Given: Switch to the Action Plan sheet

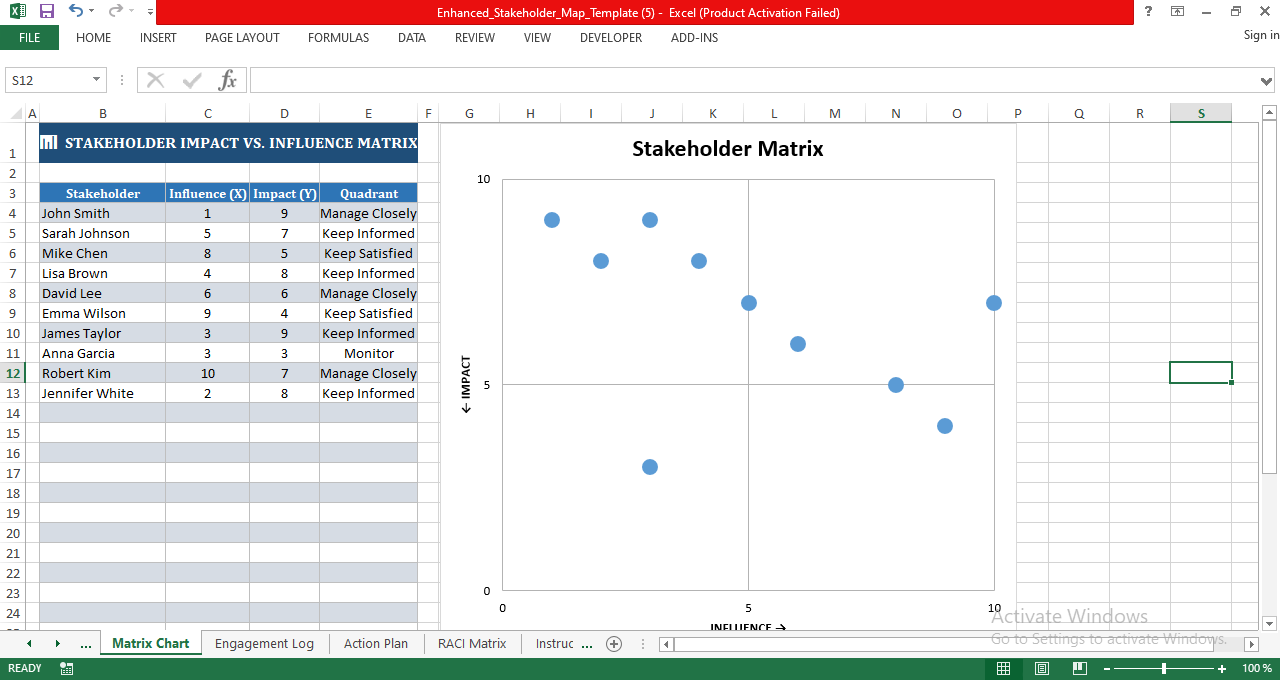Looking at the screenshot, I should point(376,643).
